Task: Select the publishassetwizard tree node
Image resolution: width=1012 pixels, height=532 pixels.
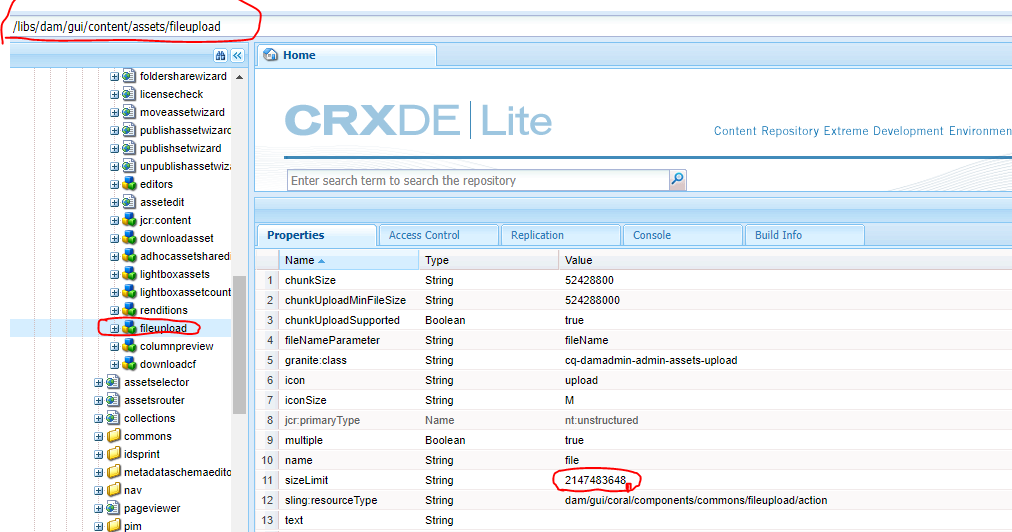Action: click(185, 130)
